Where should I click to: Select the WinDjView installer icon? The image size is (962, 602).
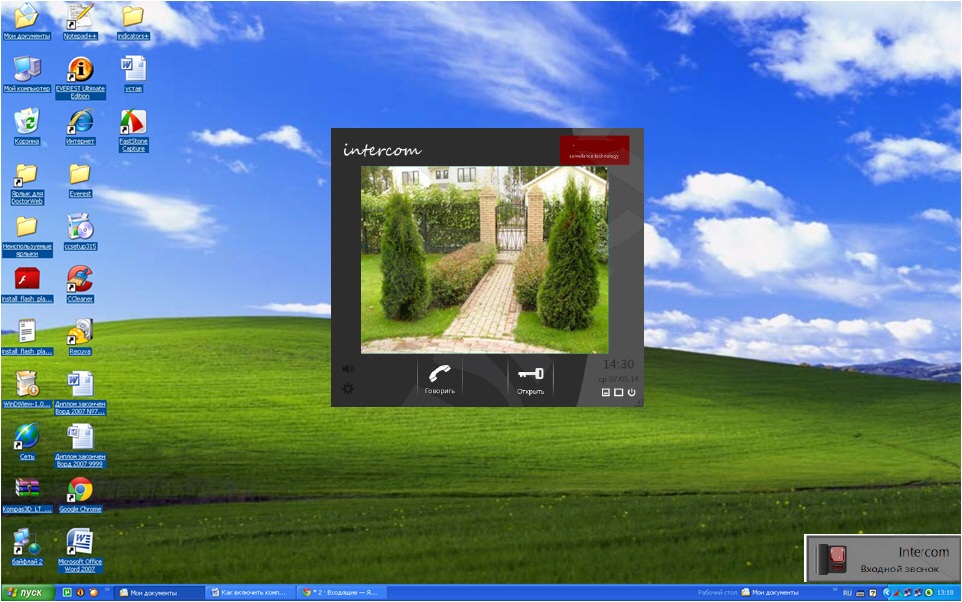(x=26, y=390)
